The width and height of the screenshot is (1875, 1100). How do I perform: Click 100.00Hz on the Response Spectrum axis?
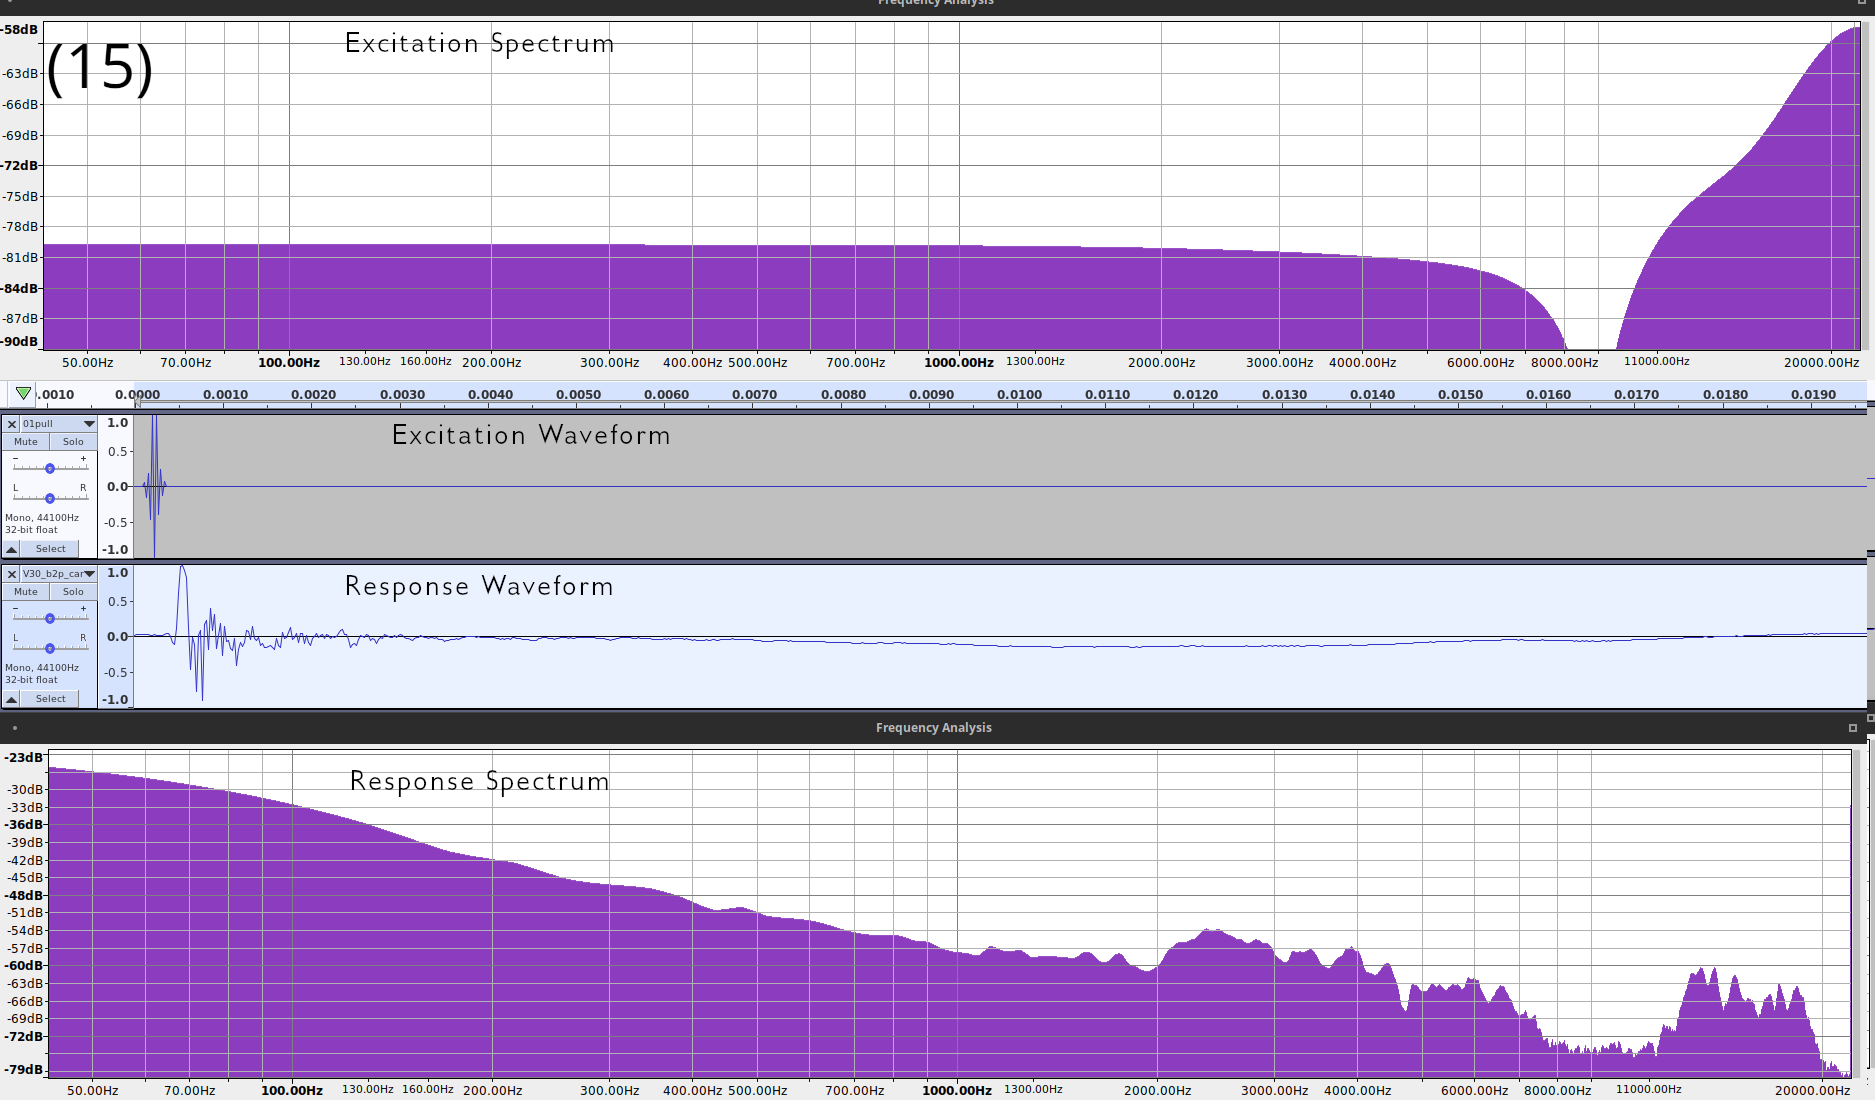[292, 1091]
